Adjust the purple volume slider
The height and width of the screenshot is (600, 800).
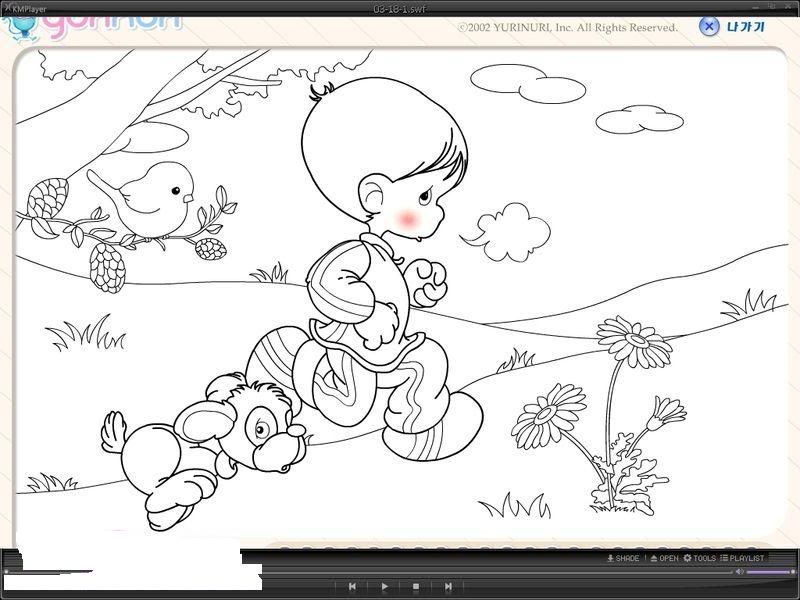pos(770,572)
